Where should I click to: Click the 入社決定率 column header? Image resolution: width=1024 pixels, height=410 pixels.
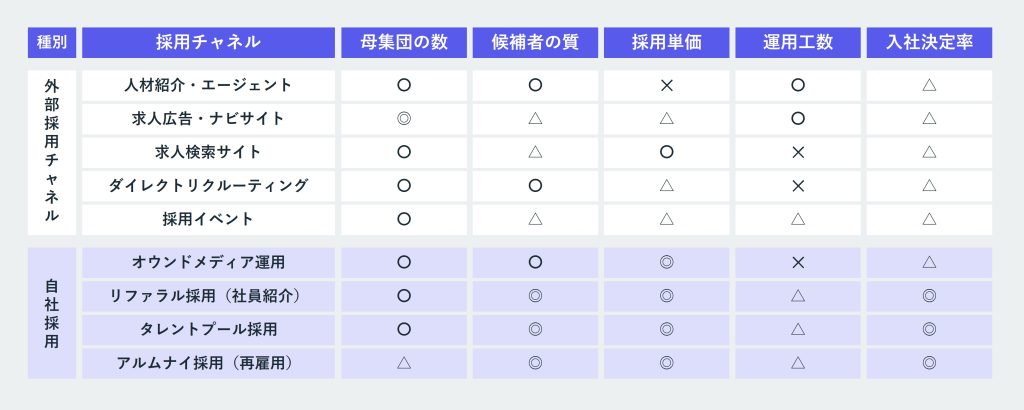pyautogui.click(x=929, y=42)
